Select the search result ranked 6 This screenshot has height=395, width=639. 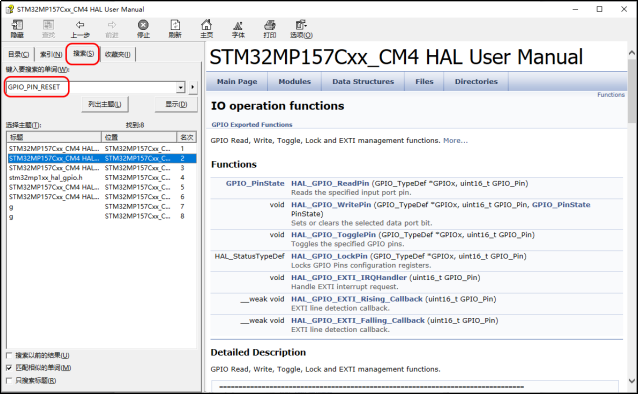pos(102,197)
